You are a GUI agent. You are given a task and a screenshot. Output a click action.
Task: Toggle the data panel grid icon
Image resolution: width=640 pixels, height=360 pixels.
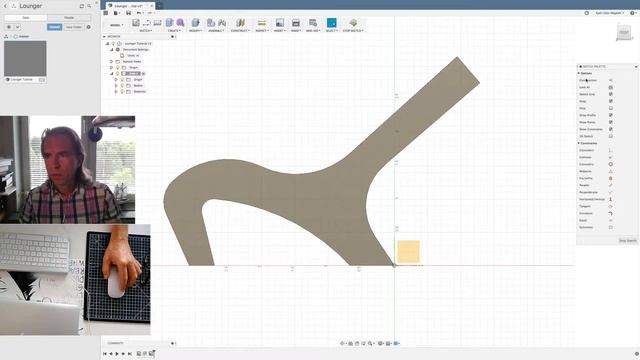tap(106, 13)
